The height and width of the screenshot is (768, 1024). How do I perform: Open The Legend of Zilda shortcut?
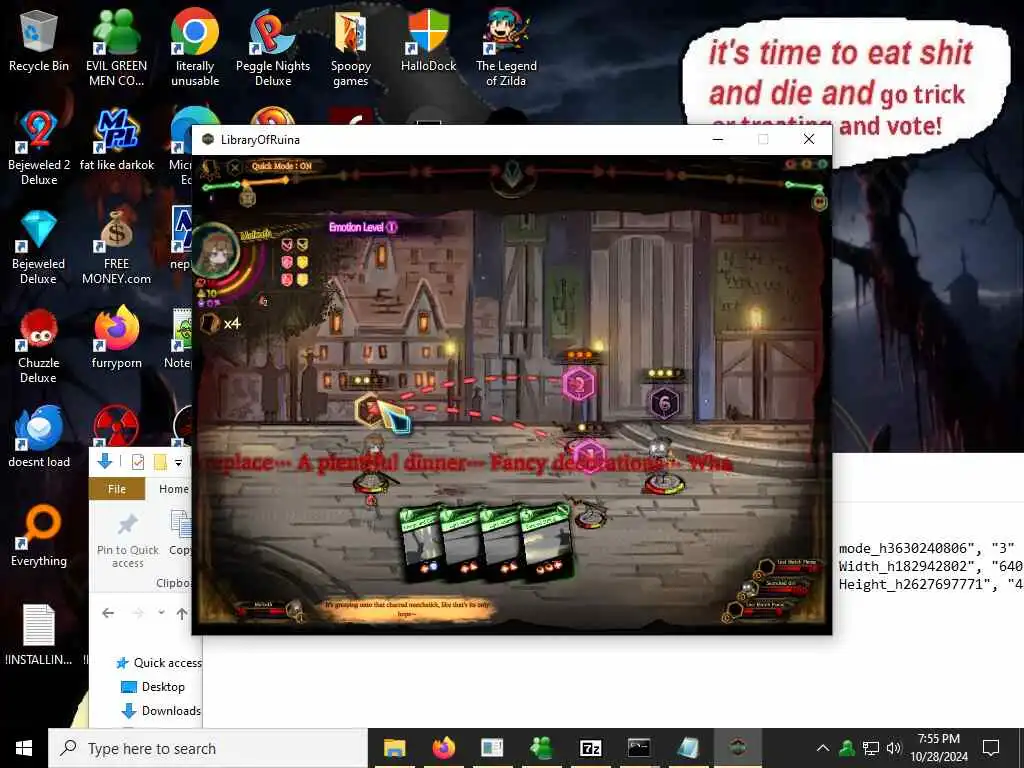pos(506,48)
